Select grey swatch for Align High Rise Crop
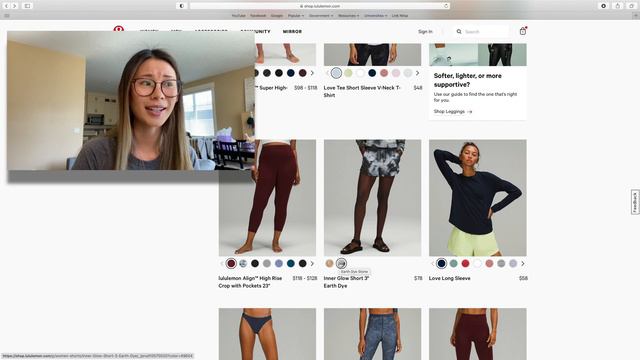This screenshot has height=360, width=640. click(267, 264)
